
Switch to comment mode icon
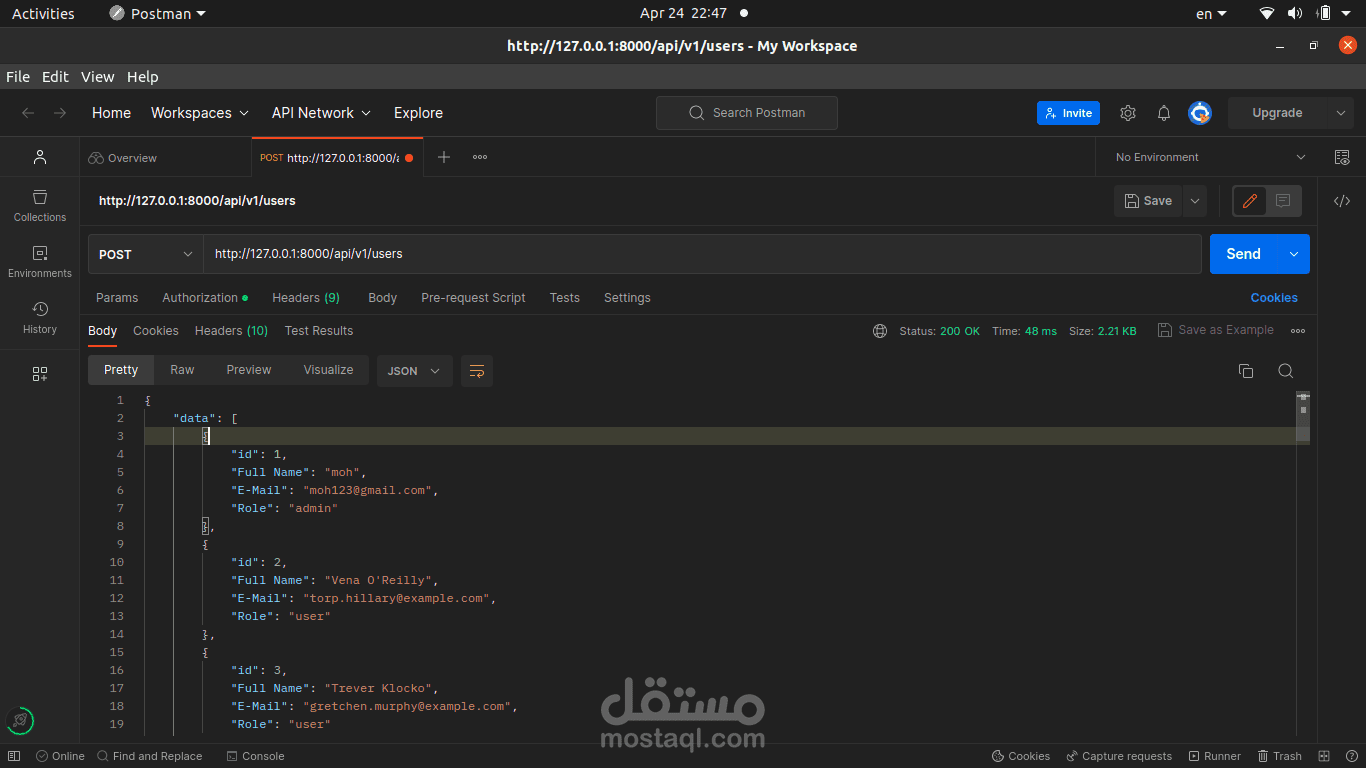pyautogui.click(x=1283, y=201)
